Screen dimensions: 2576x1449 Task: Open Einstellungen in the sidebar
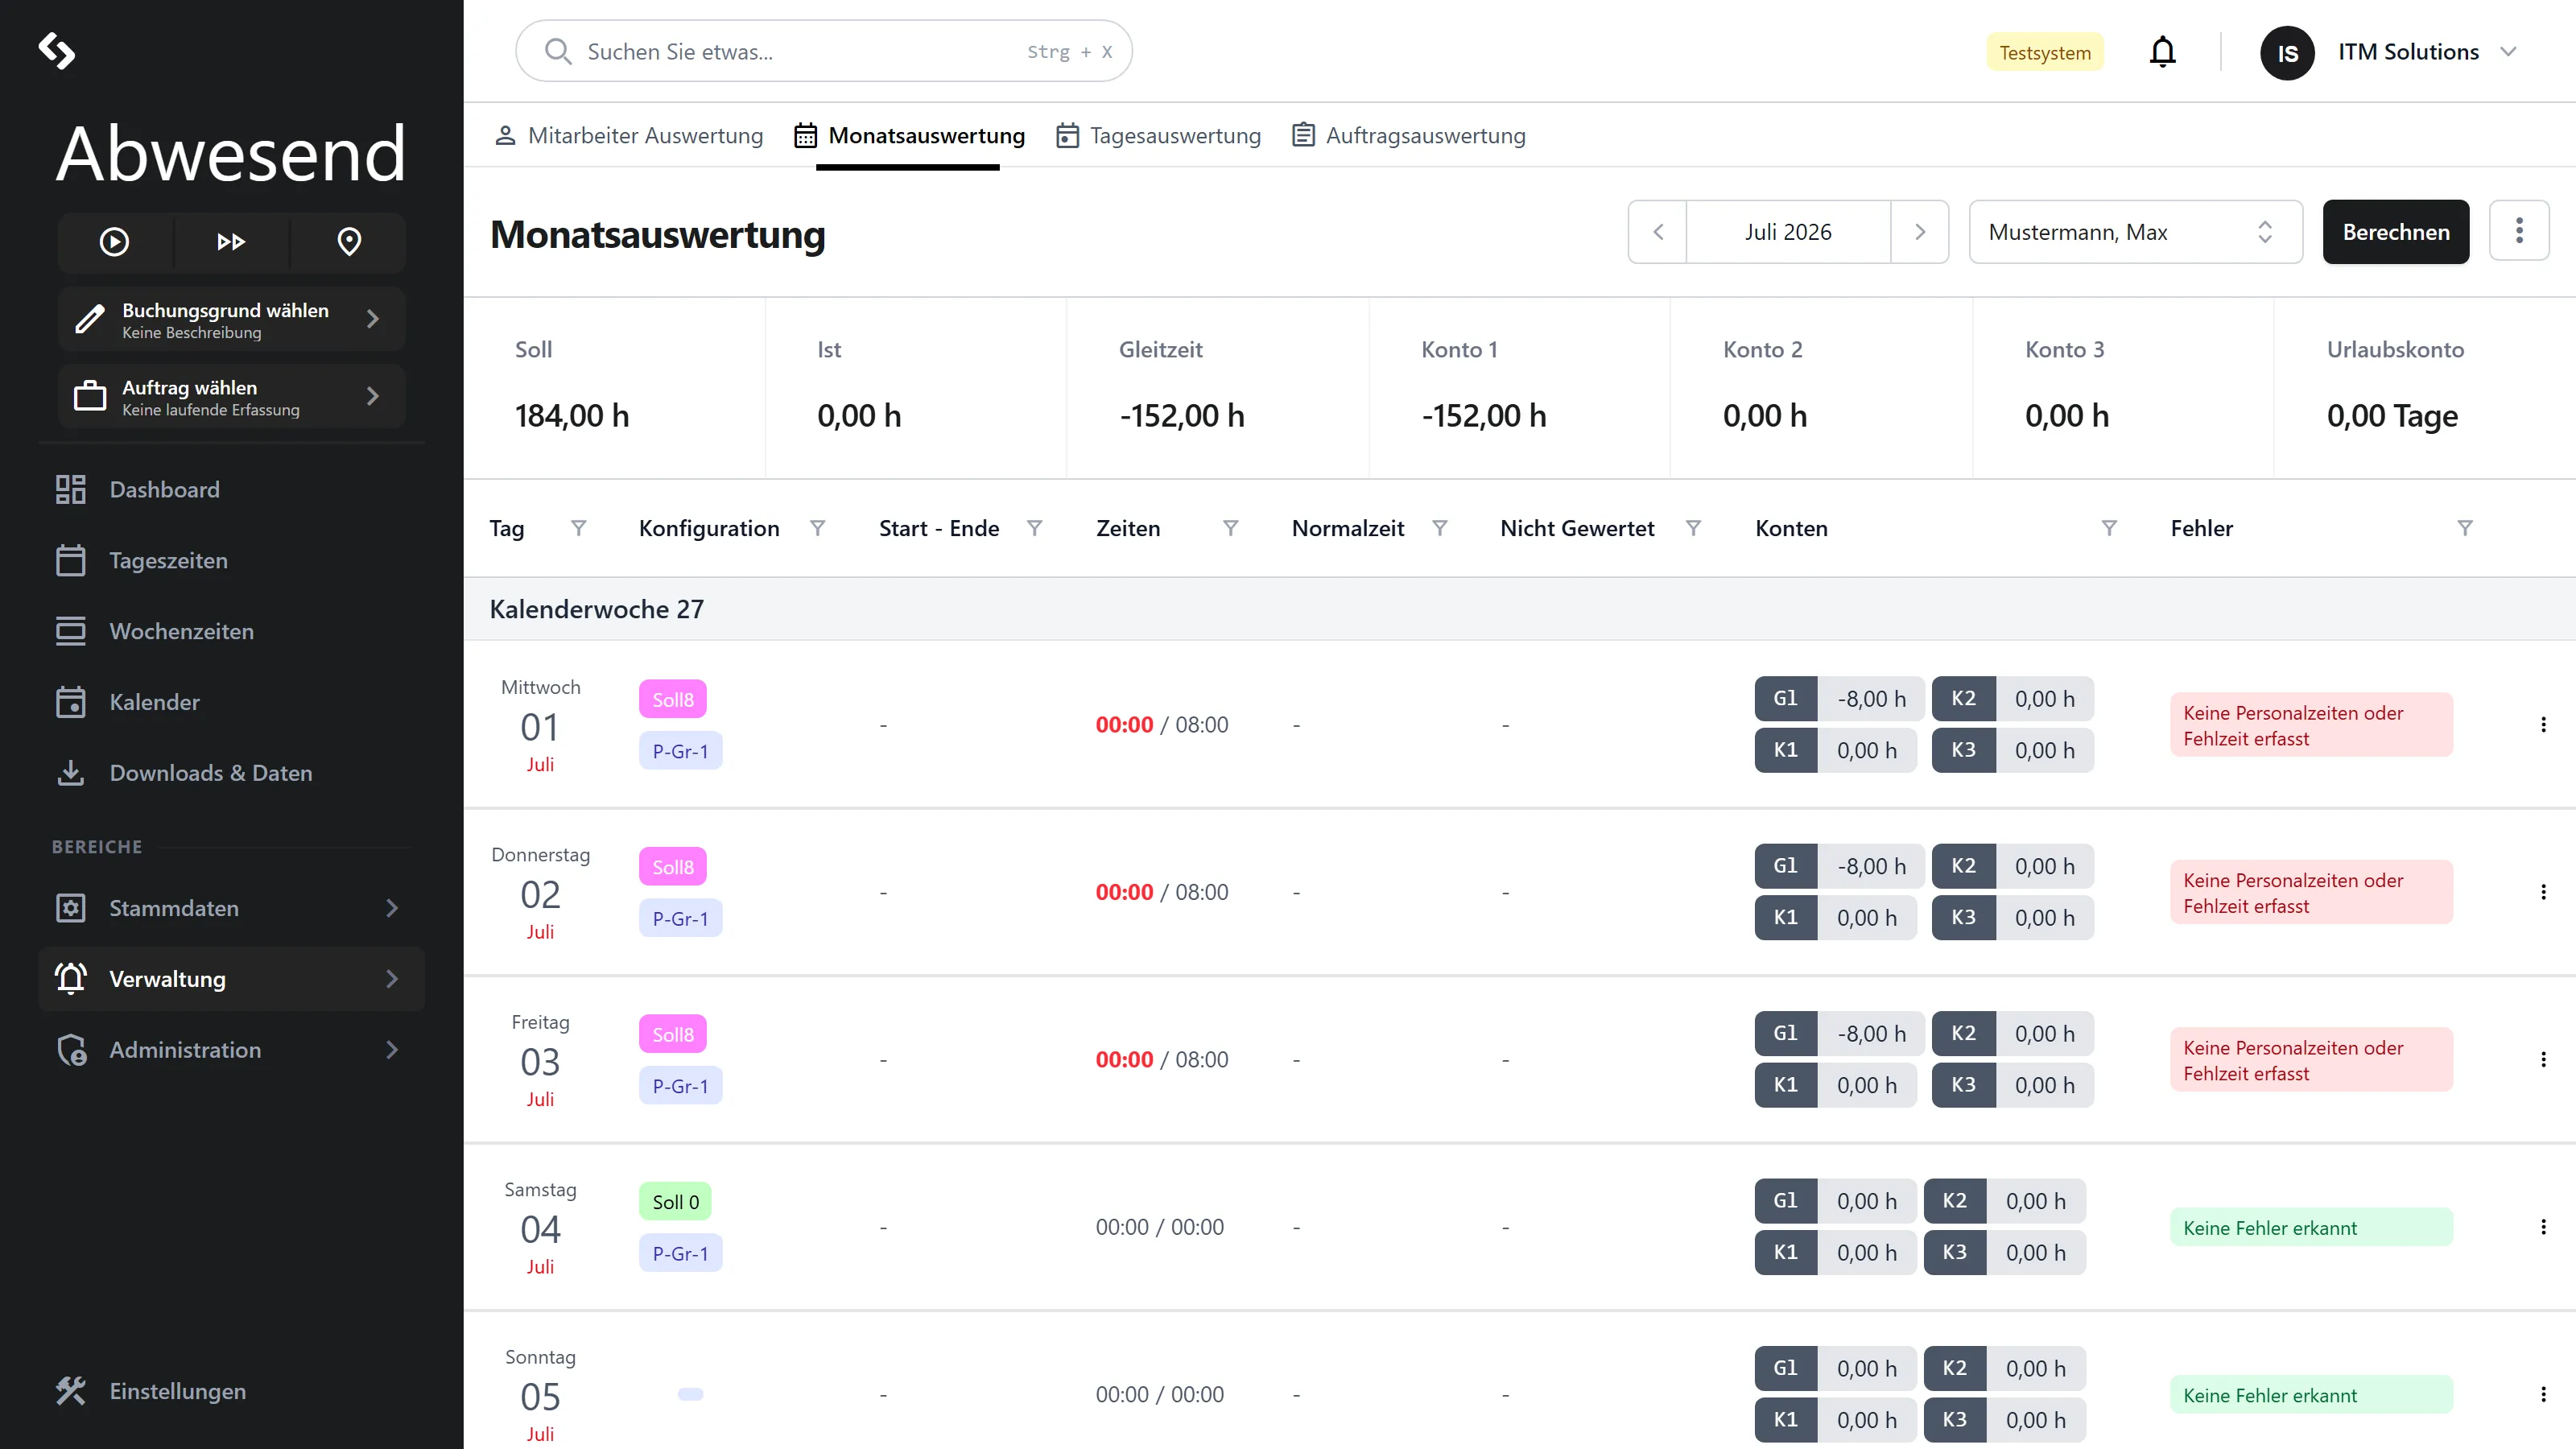232,1391
